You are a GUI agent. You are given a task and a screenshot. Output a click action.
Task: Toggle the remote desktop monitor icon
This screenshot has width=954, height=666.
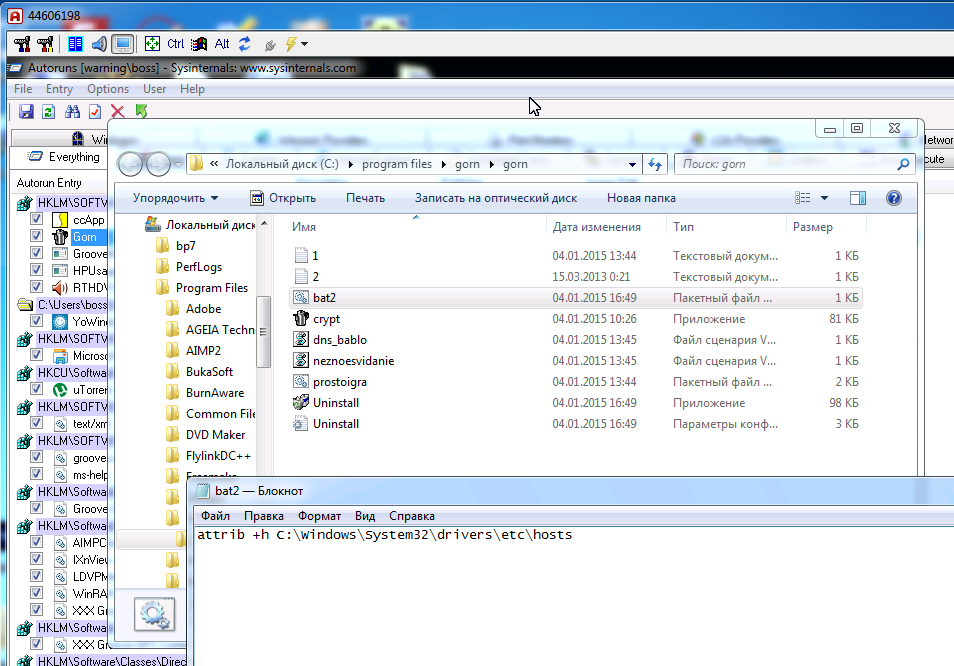tap(123, 44)
